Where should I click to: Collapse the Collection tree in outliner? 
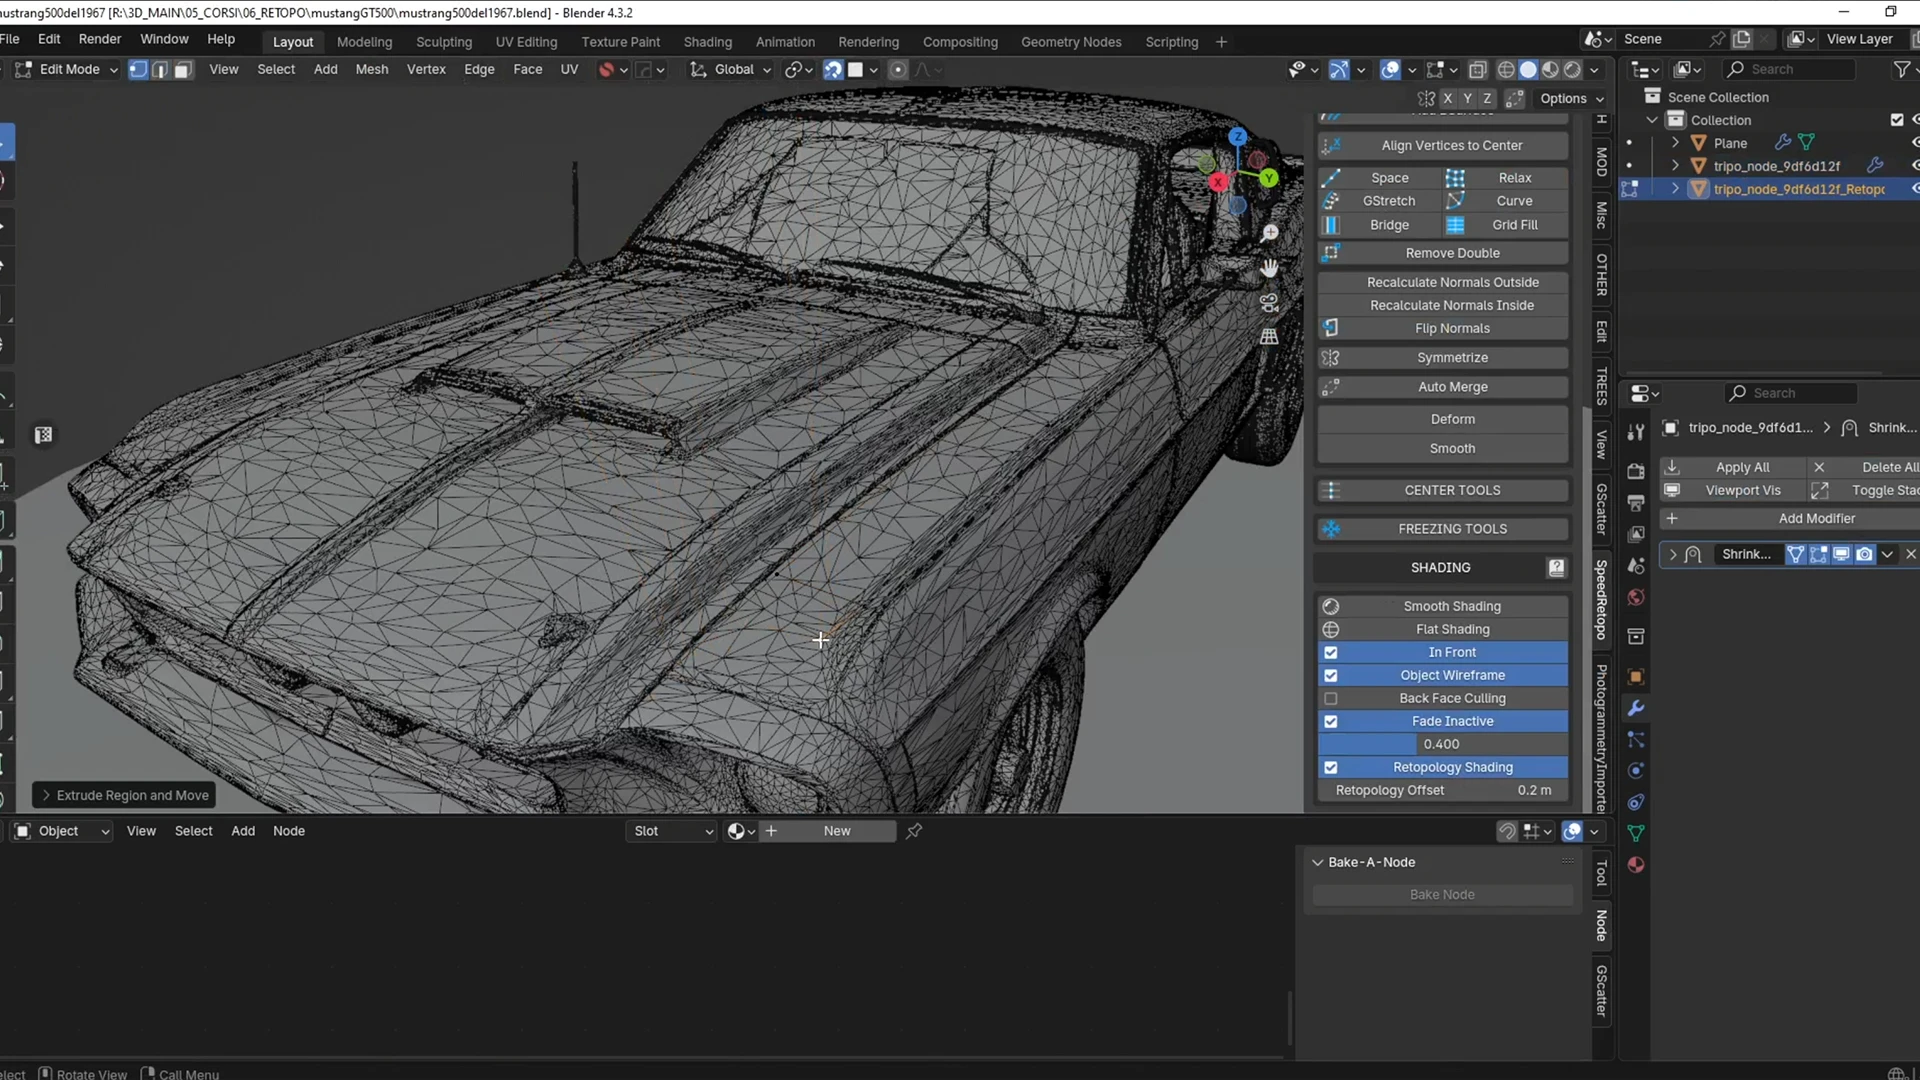[1652, 120]
